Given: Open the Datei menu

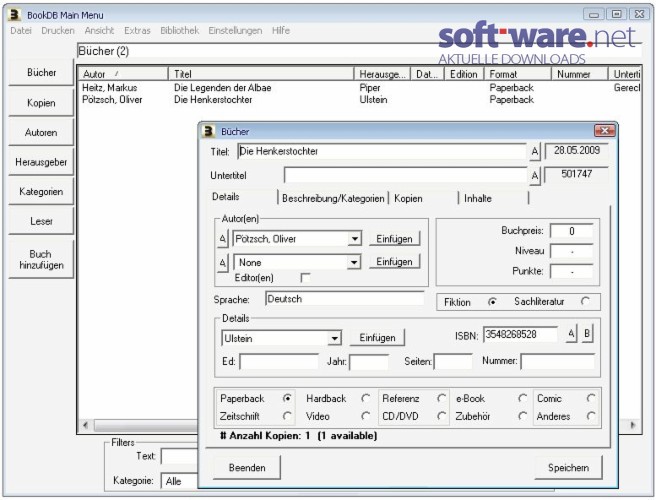Looking at the screenshot, I should (21, 31).
